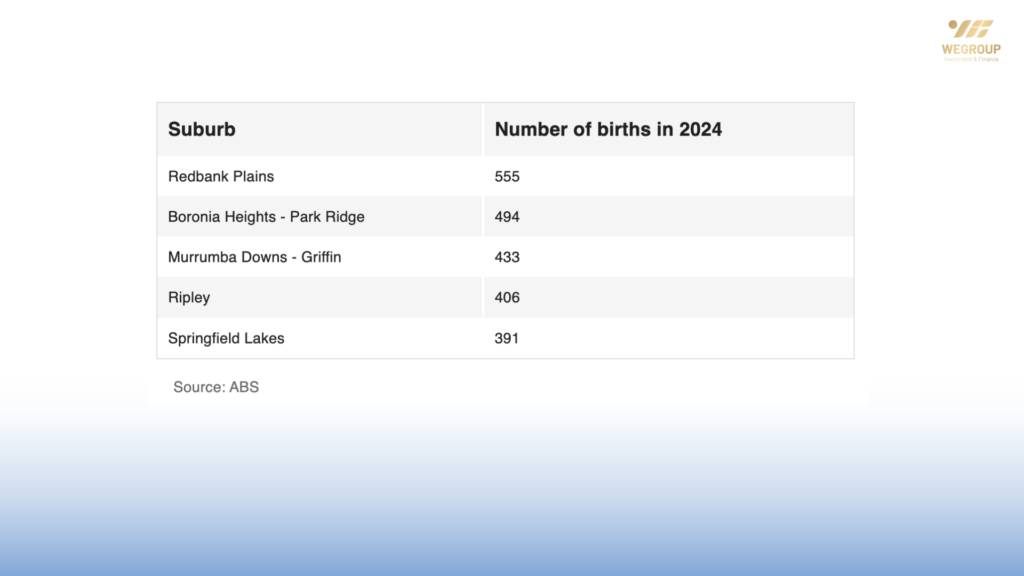Click the Springfield Lakes suburb cell
This screenshot has width=1024, height=576.
226,338
